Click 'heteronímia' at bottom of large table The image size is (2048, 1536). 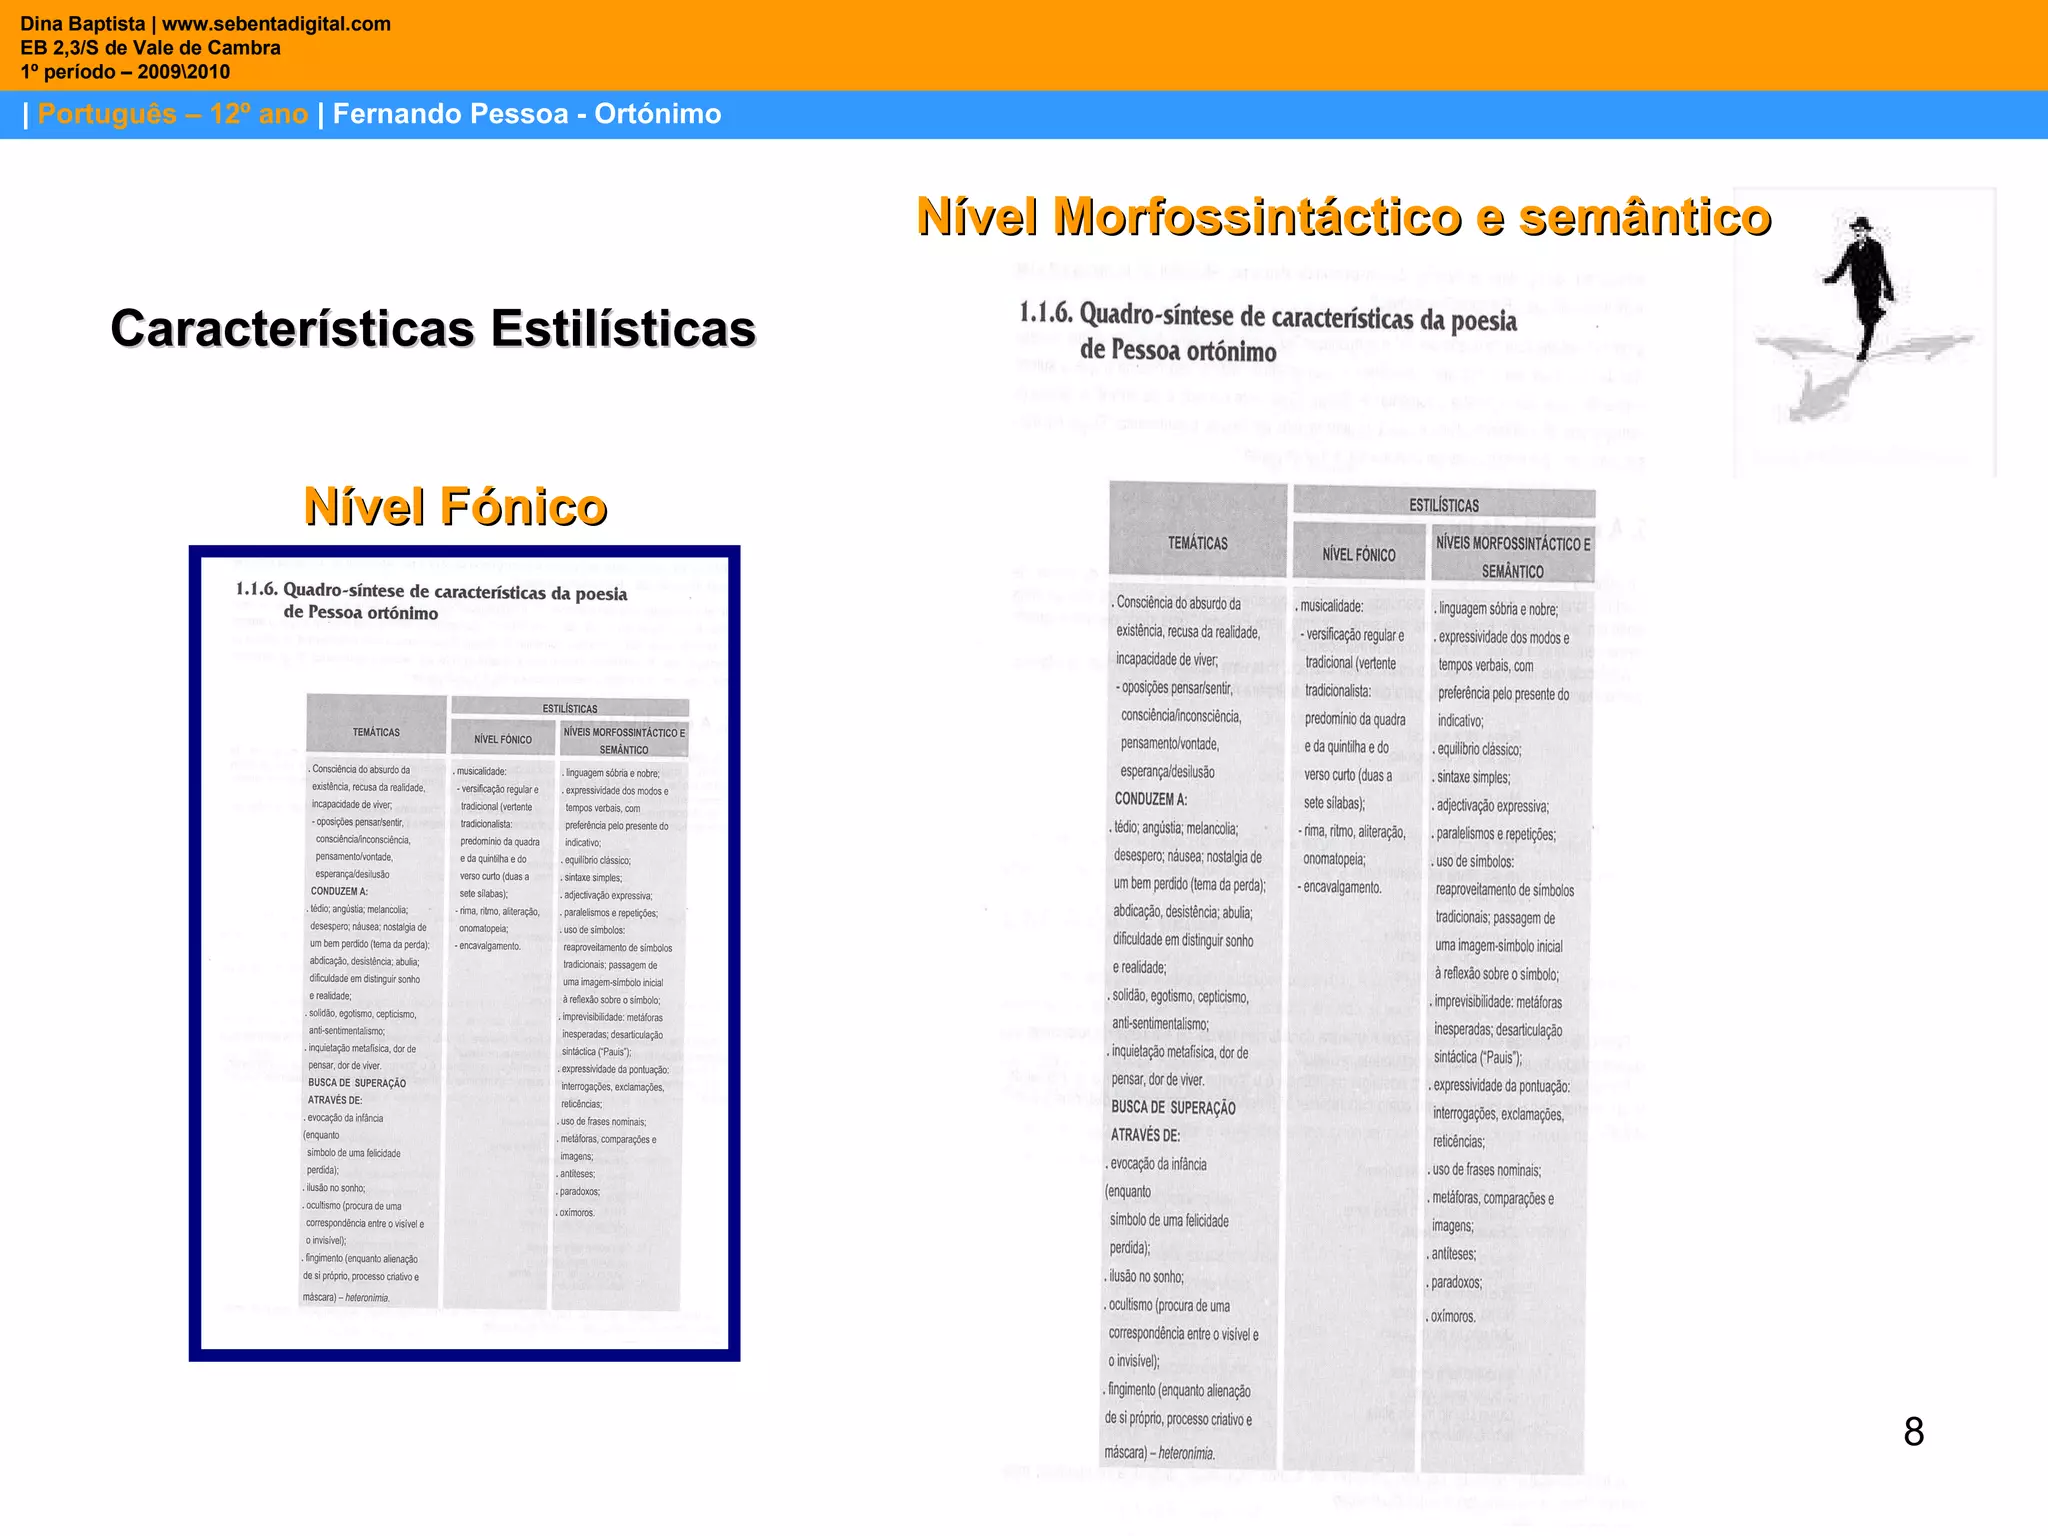1186,1452
